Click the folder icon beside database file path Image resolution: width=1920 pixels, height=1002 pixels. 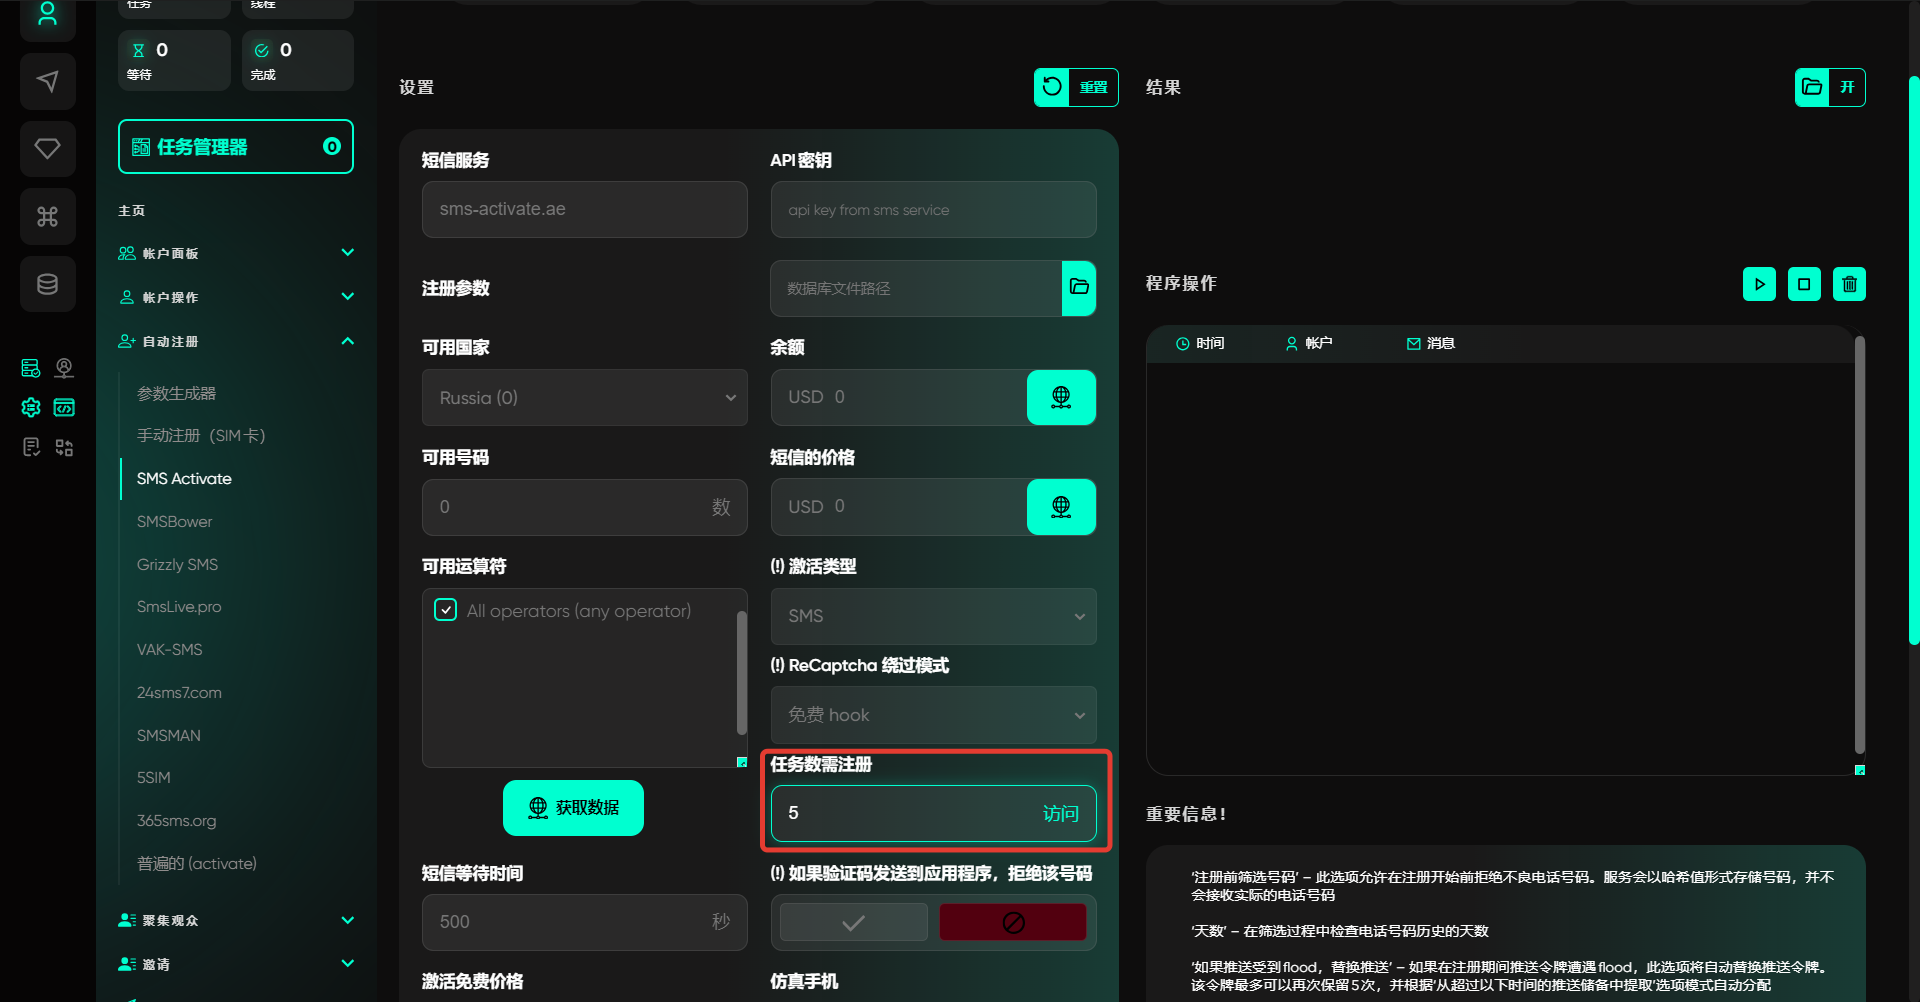1079,288
